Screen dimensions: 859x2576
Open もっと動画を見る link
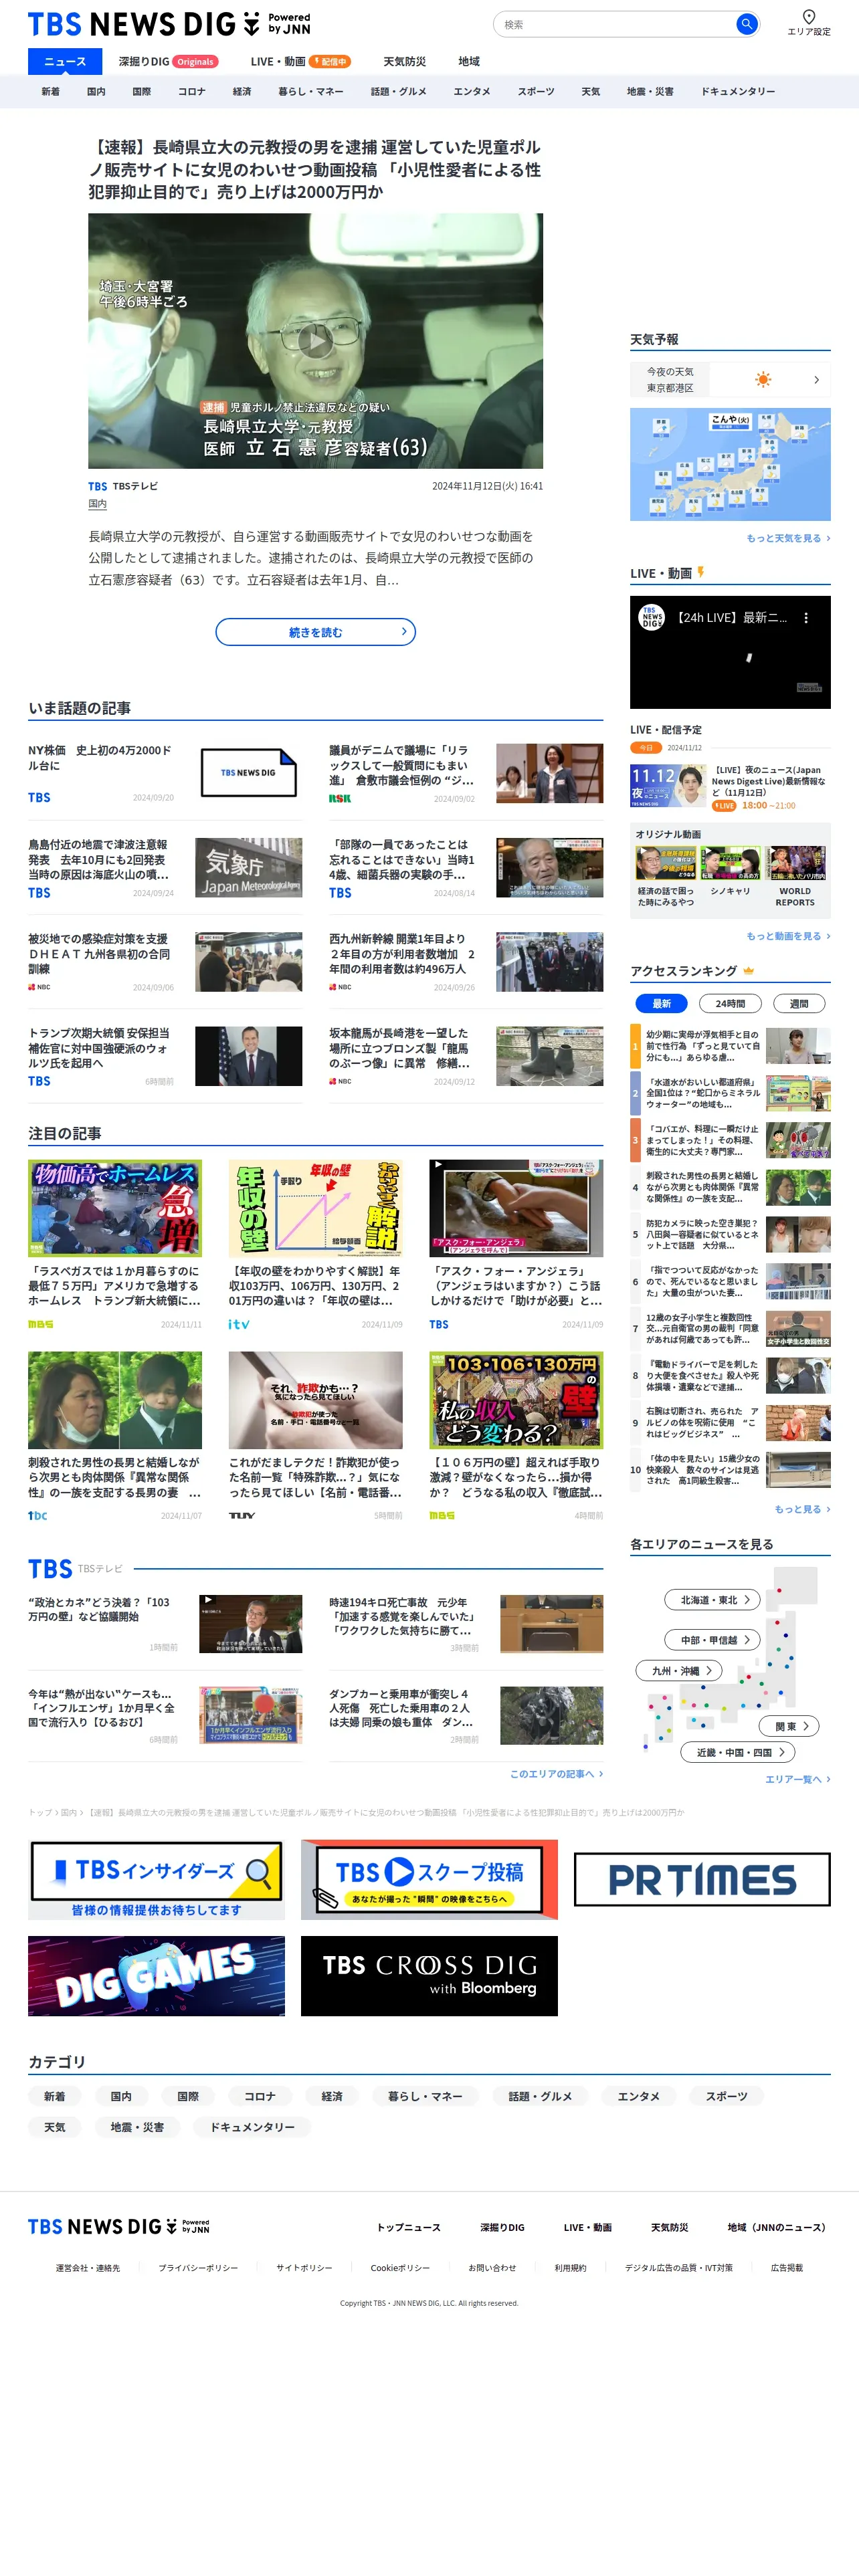coord(788,936)
